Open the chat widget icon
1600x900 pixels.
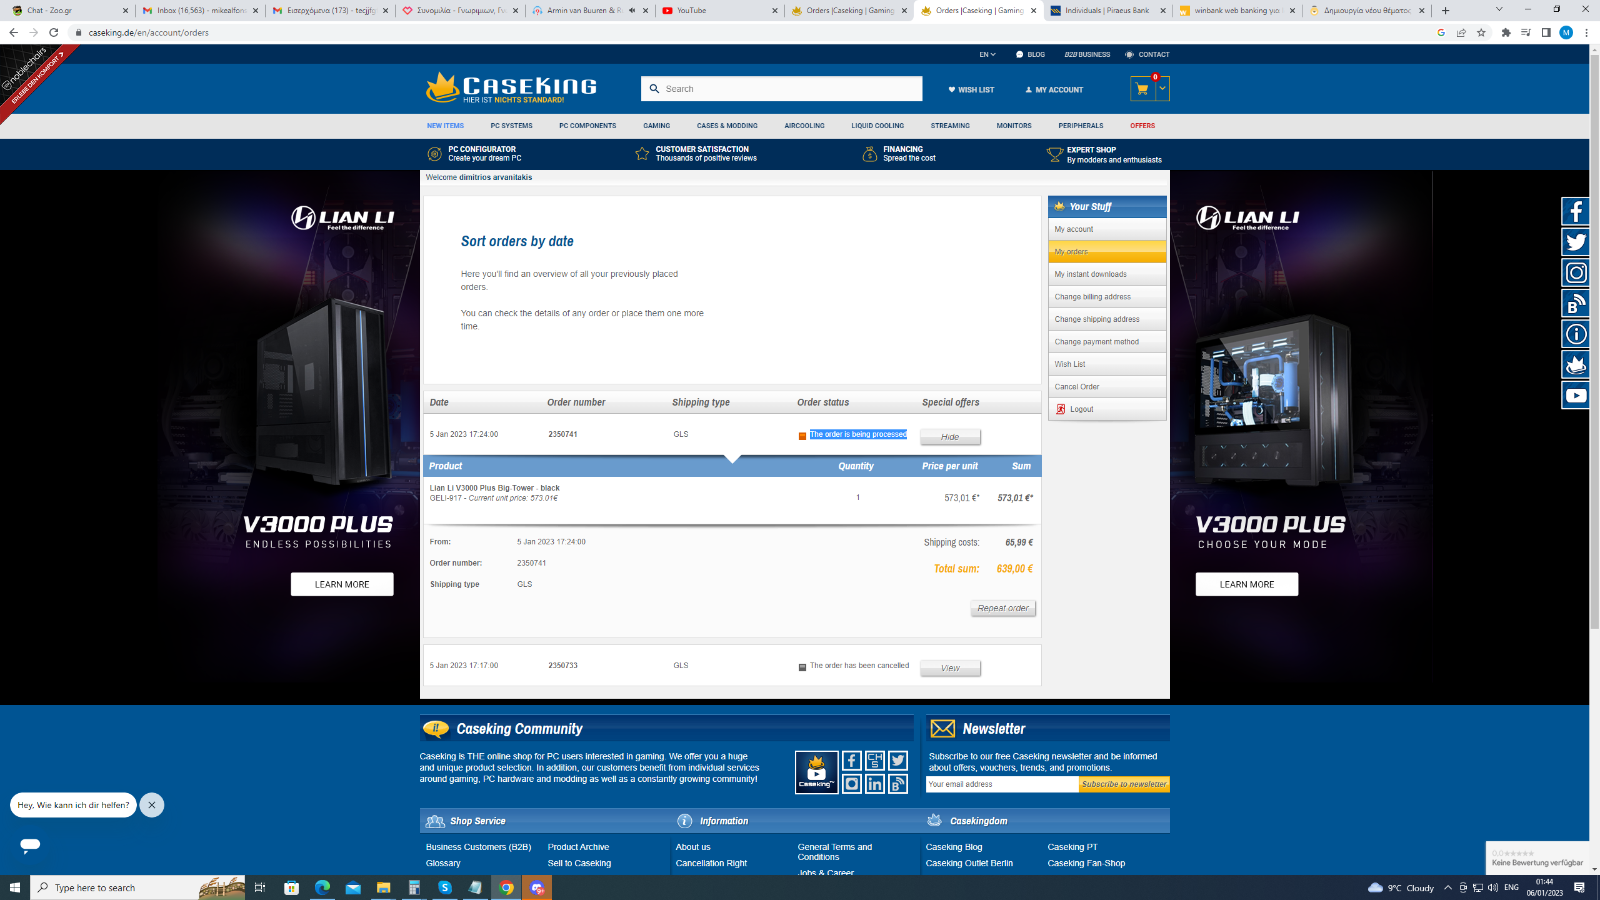(x=30, y=845)
